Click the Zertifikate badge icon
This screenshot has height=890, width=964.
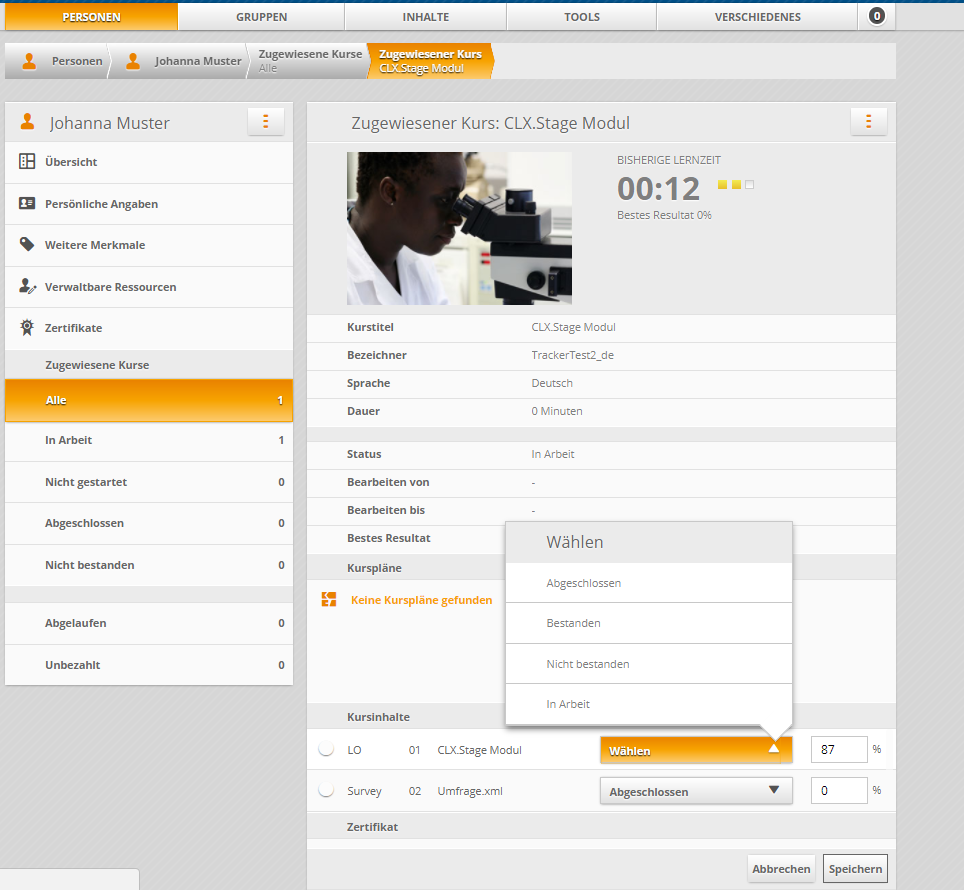tap(27, 328)
